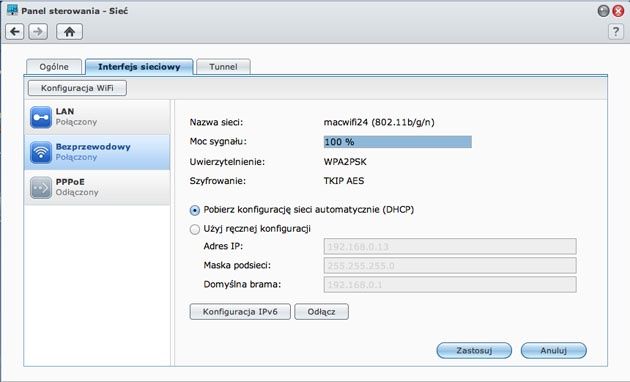This screenshot has height=382, width=630.
Task: Close the Panel sterowania window
Action: (x=618, y=11)
